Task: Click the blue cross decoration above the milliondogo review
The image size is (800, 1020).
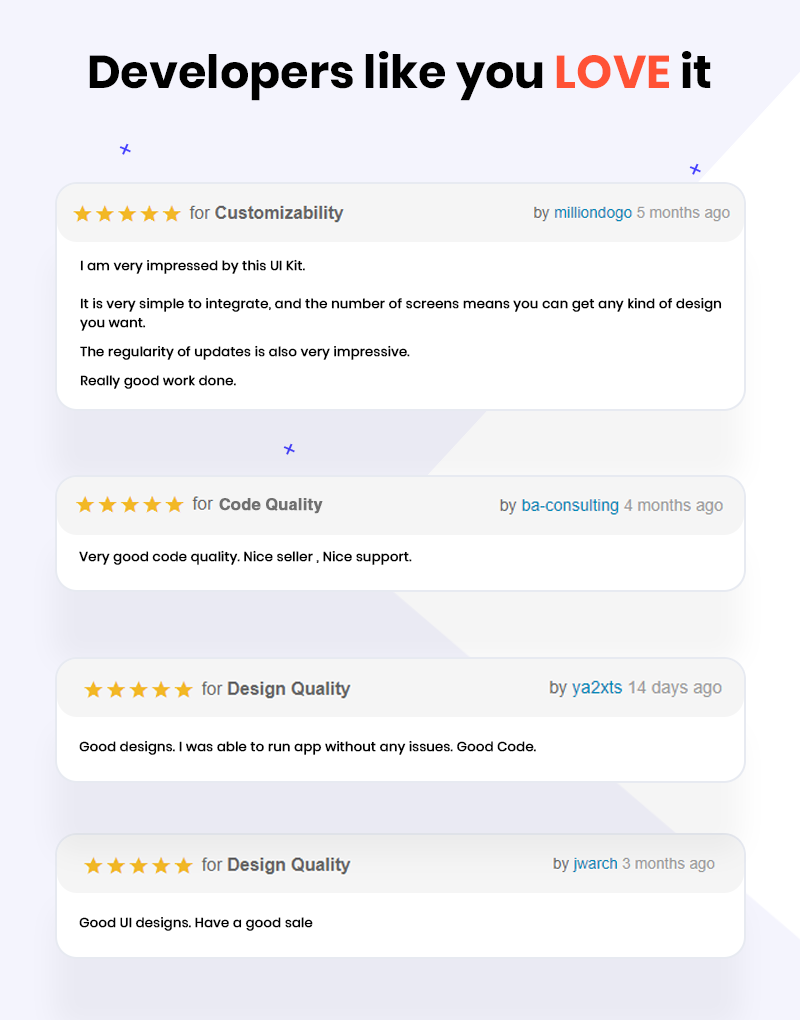Action: [695, 169]
